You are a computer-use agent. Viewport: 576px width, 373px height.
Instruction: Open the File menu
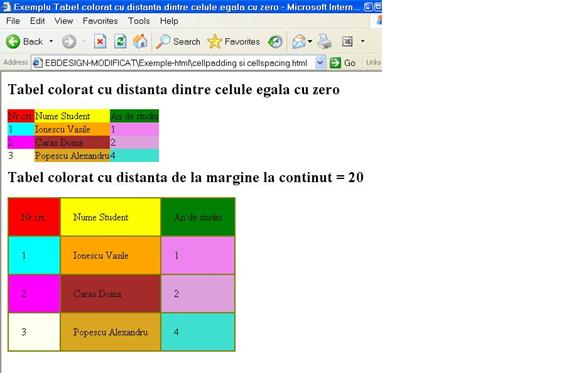pyautogui.click(x=13, y=21)
